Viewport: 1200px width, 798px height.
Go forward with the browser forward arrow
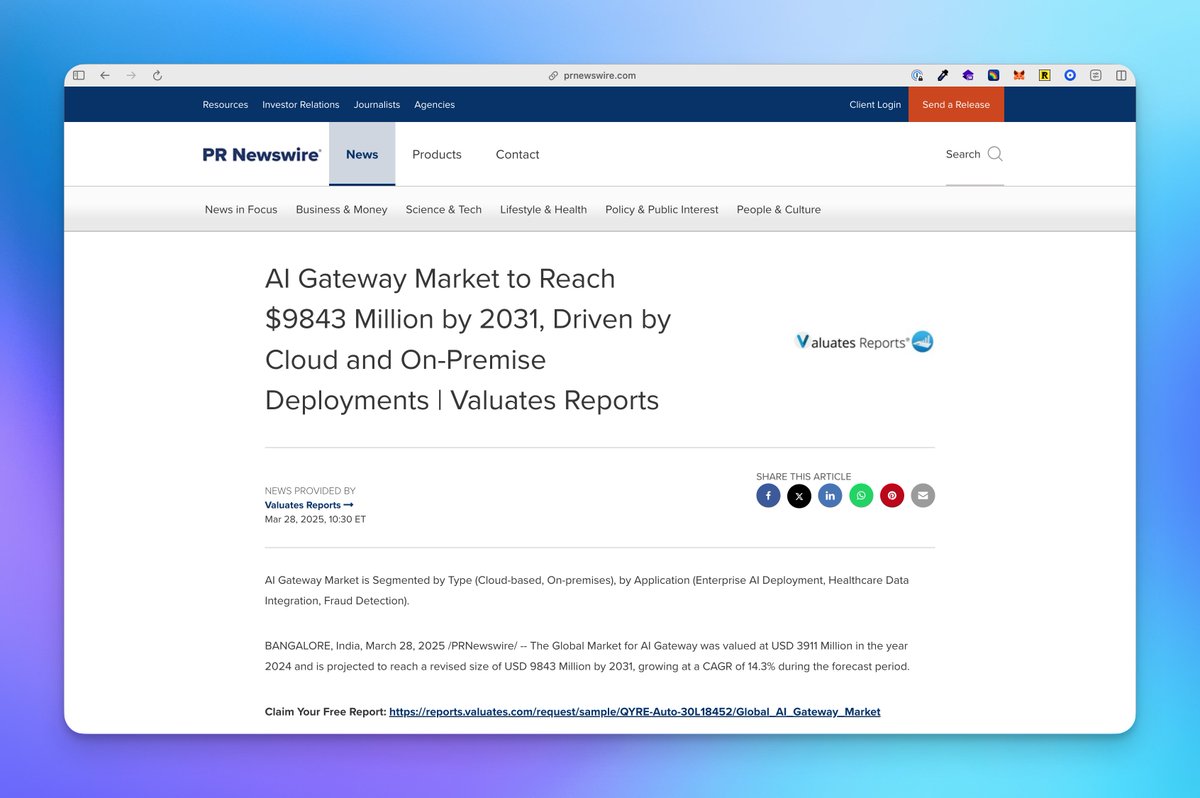click(x=131, y=75)
